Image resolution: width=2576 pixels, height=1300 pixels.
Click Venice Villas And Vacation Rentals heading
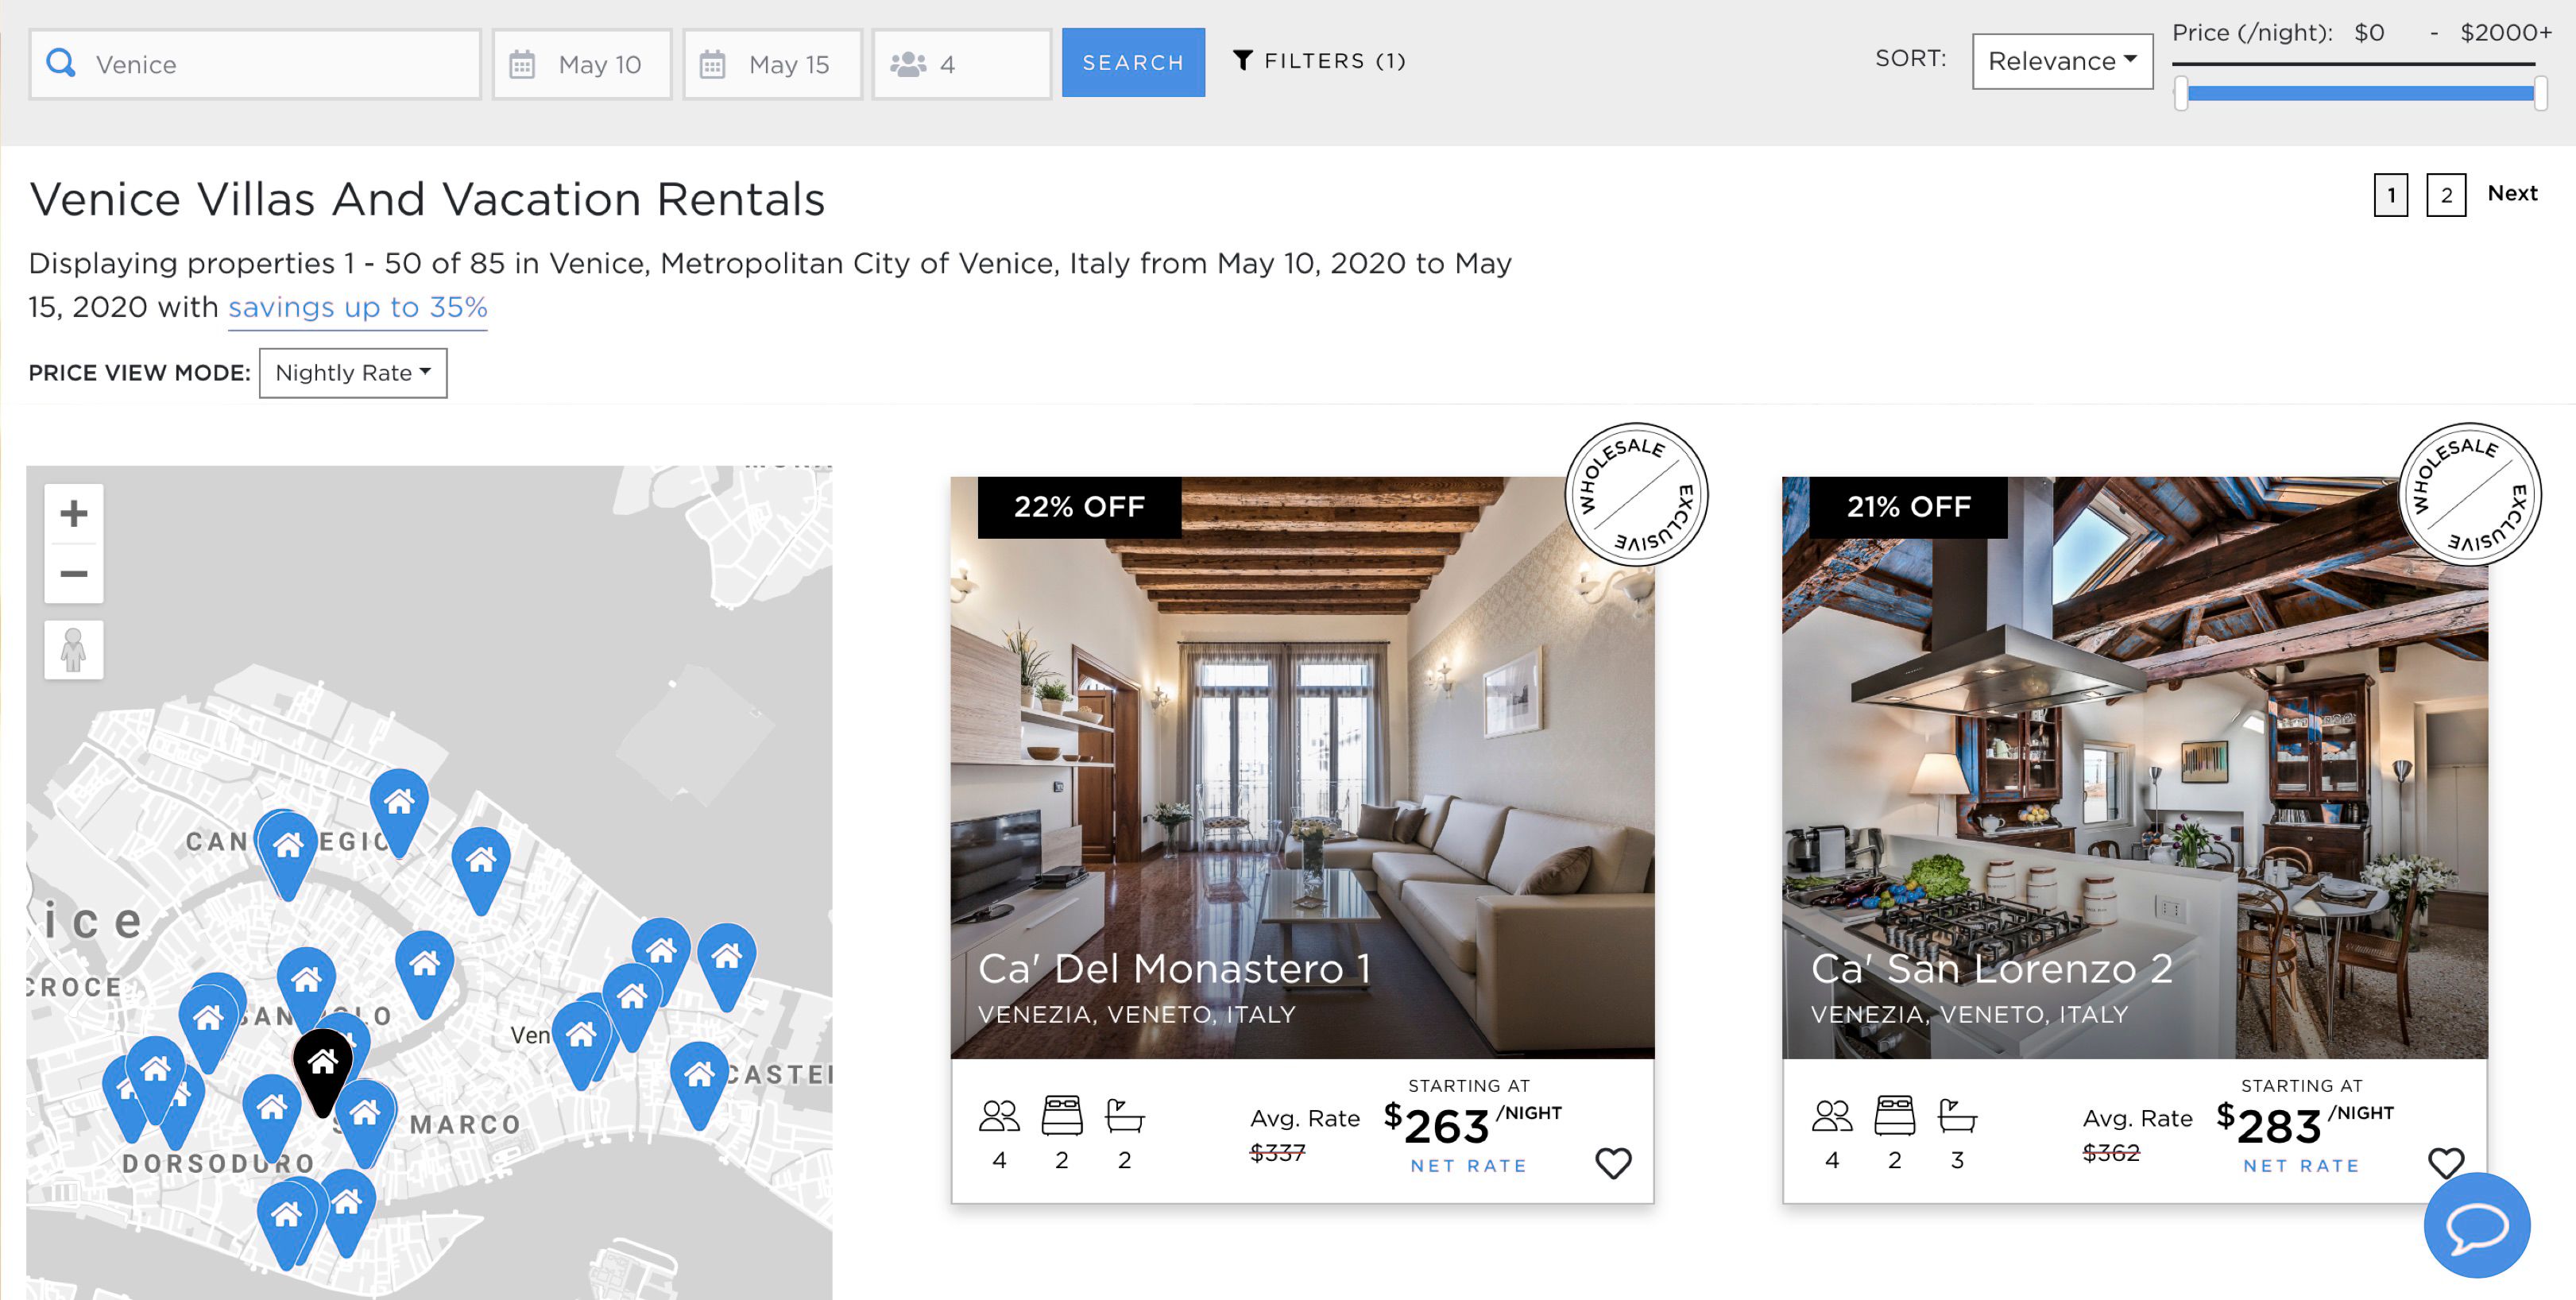pyautogui.click(x=427, y=199)
